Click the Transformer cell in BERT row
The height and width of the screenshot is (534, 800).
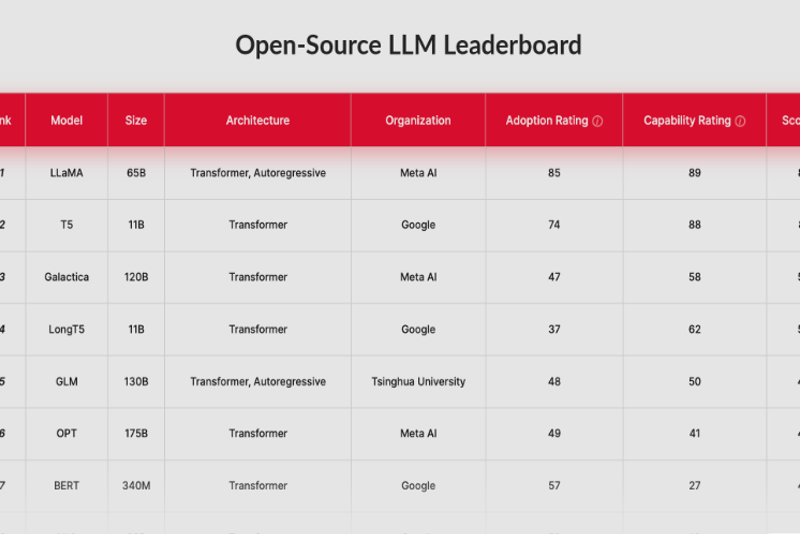(258, 486)
